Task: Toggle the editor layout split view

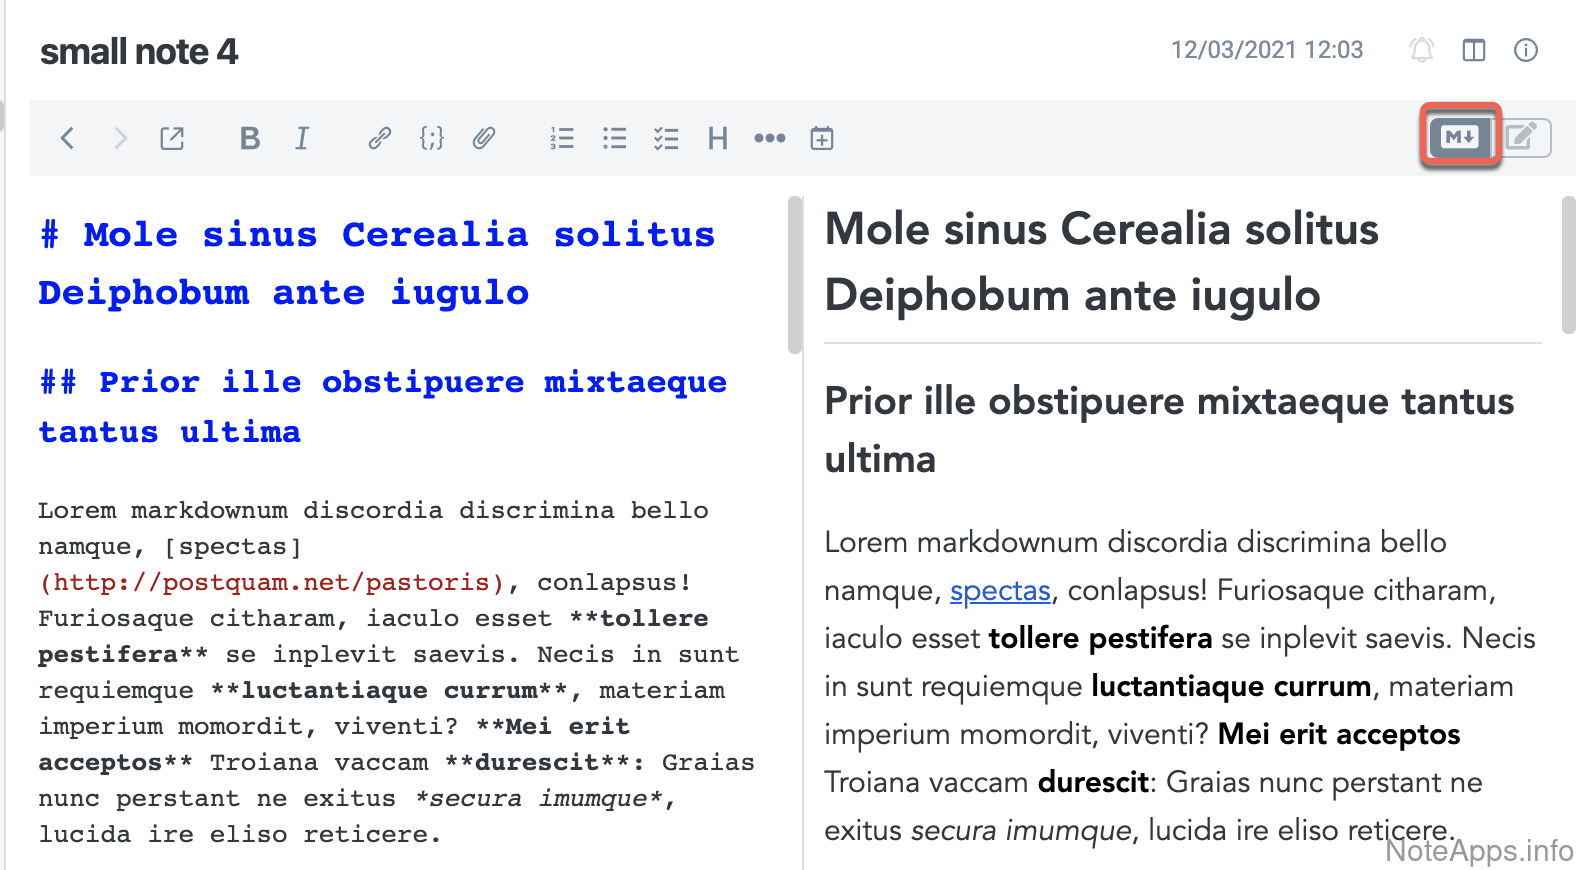Action: coord(1473,50)
